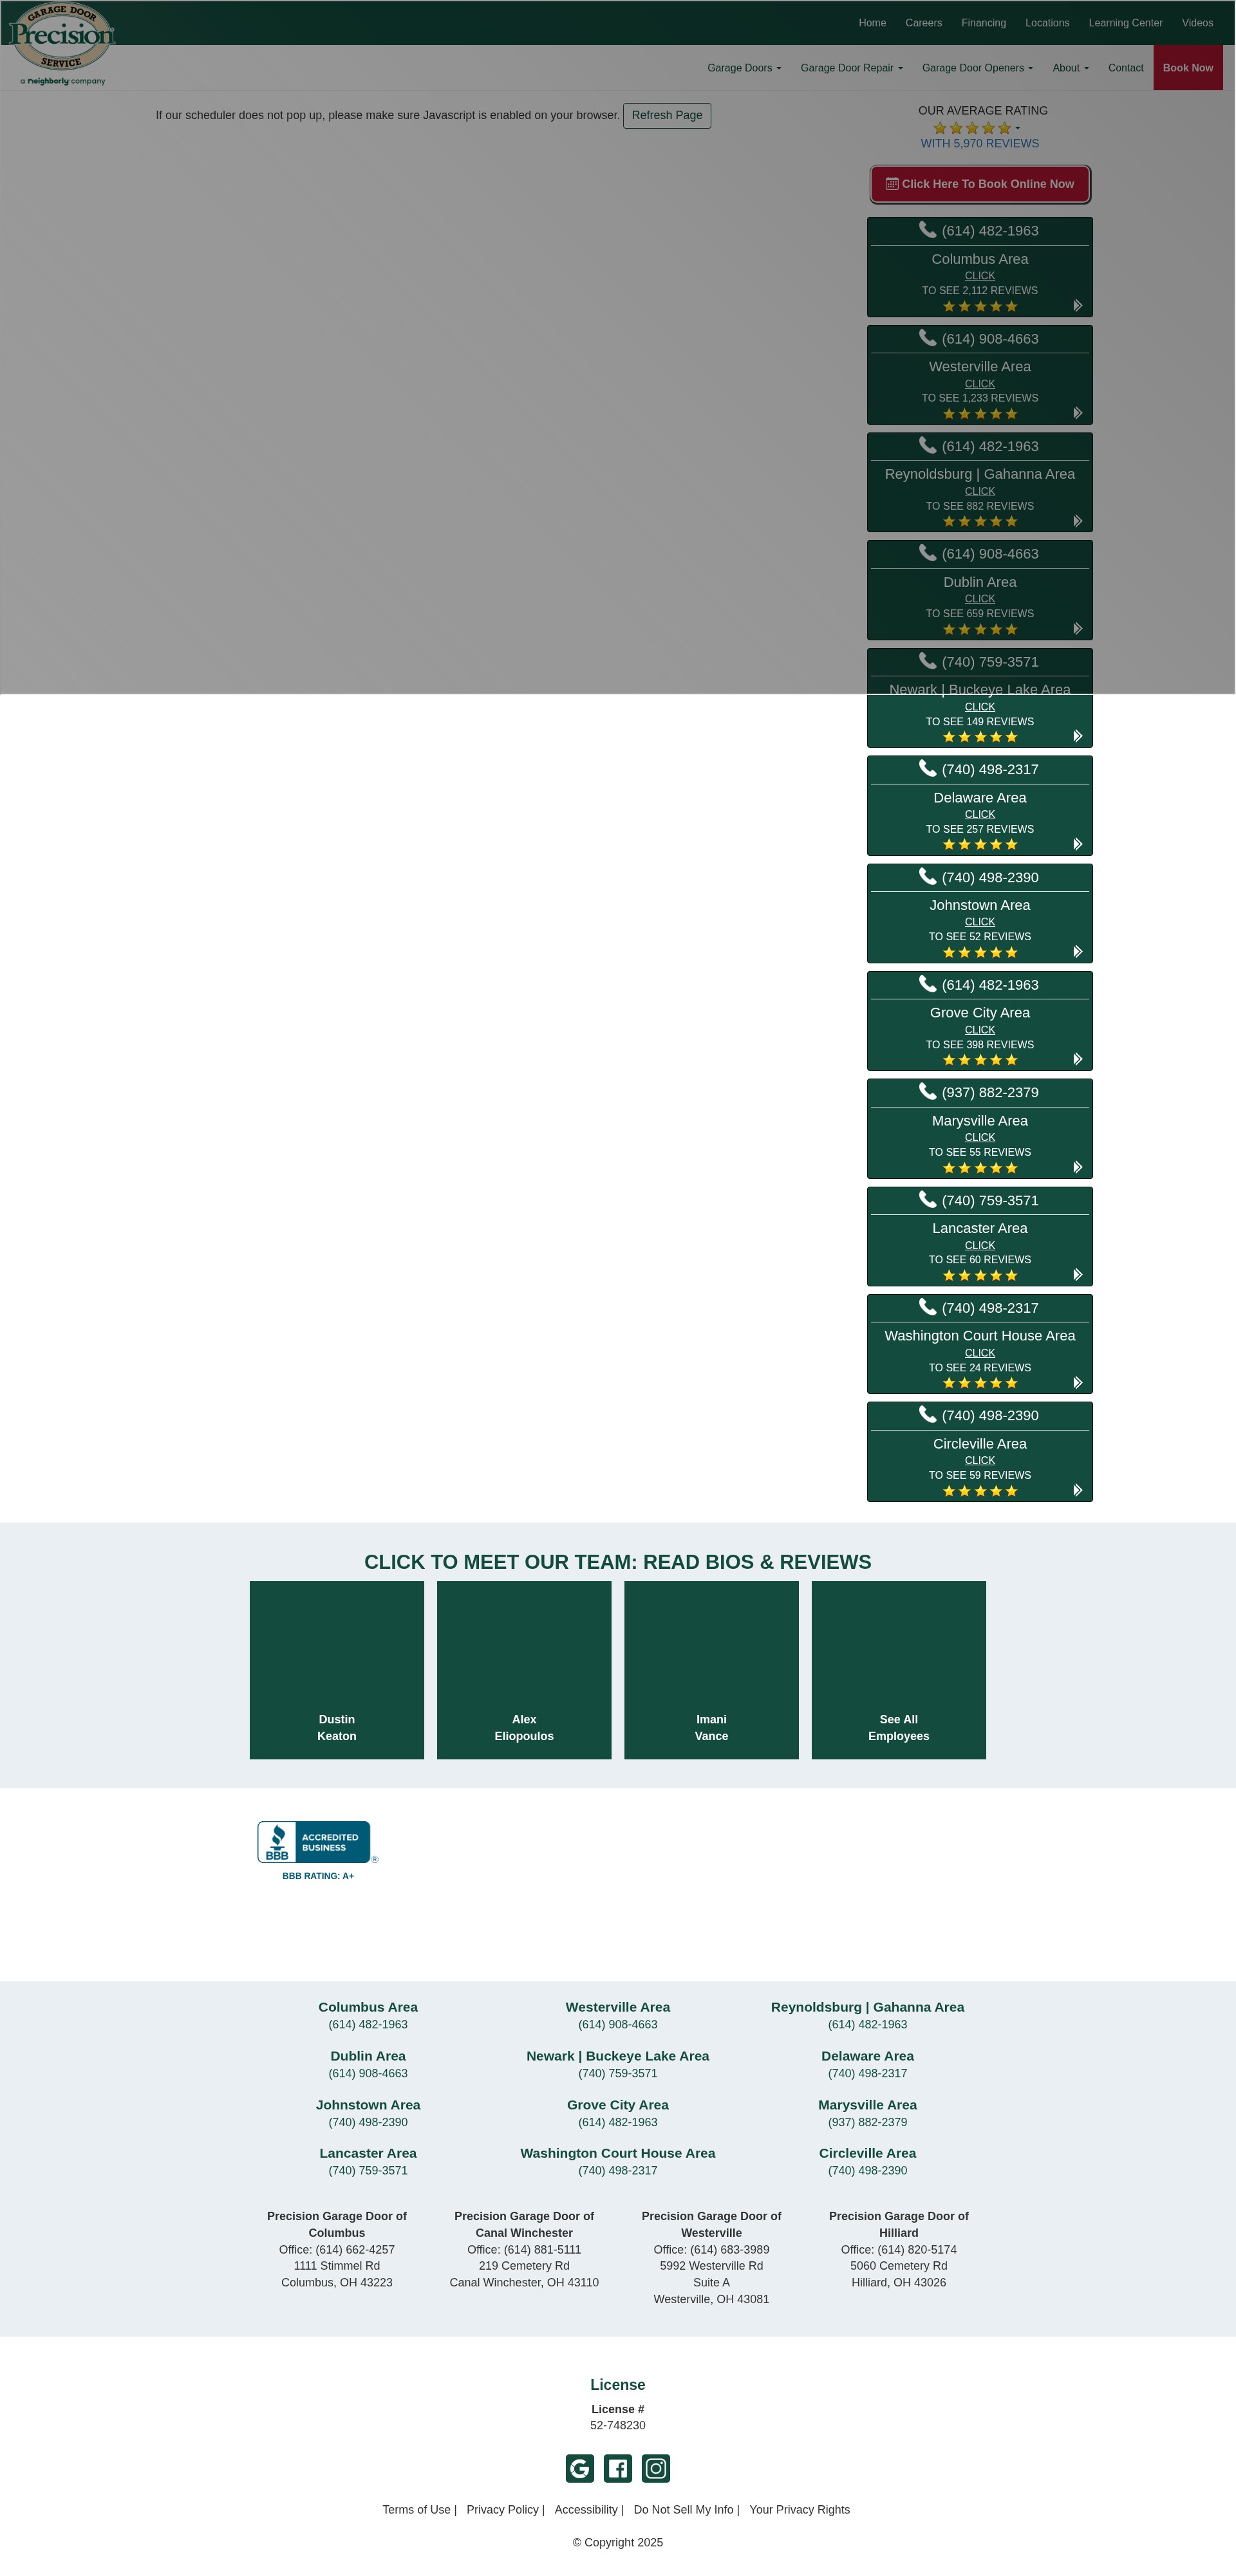The width and height of the screenshot is (1236, 2576).
Task: Open Alex Eliopoulos's team bio card
Action: 524,1669
